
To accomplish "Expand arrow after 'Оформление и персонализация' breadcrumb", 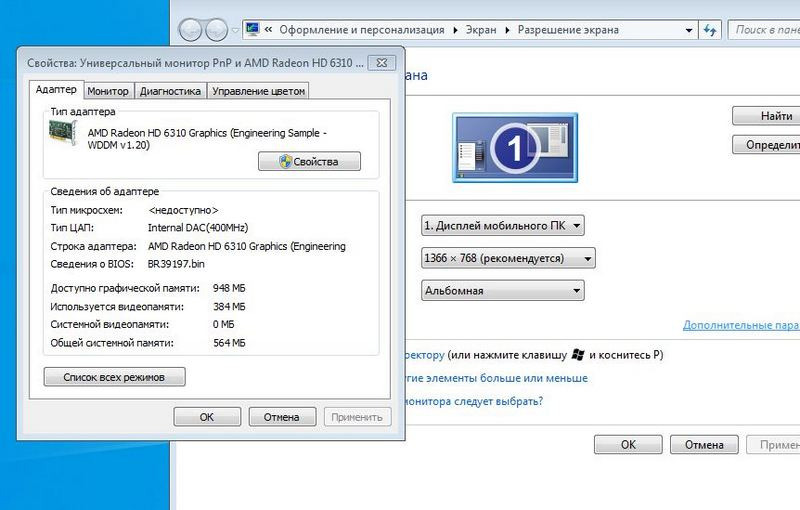I will coord(455,30).
